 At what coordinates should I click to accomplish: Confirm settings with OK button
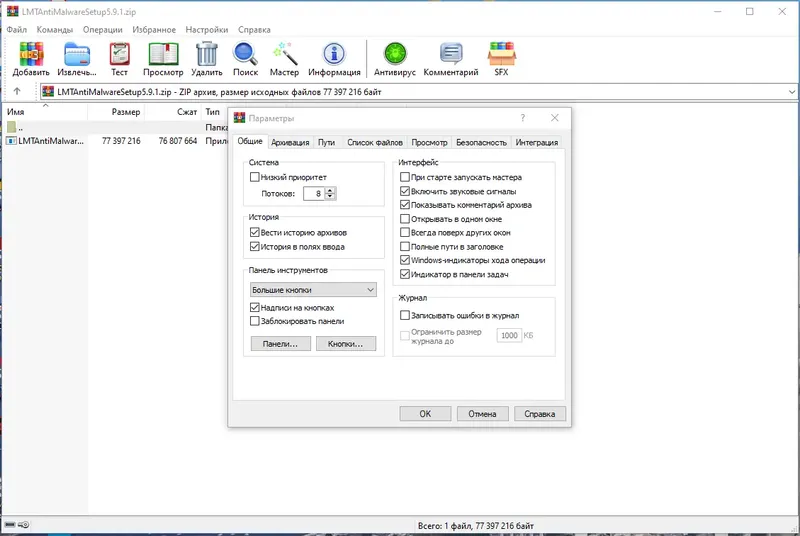[x=425, y=414]
